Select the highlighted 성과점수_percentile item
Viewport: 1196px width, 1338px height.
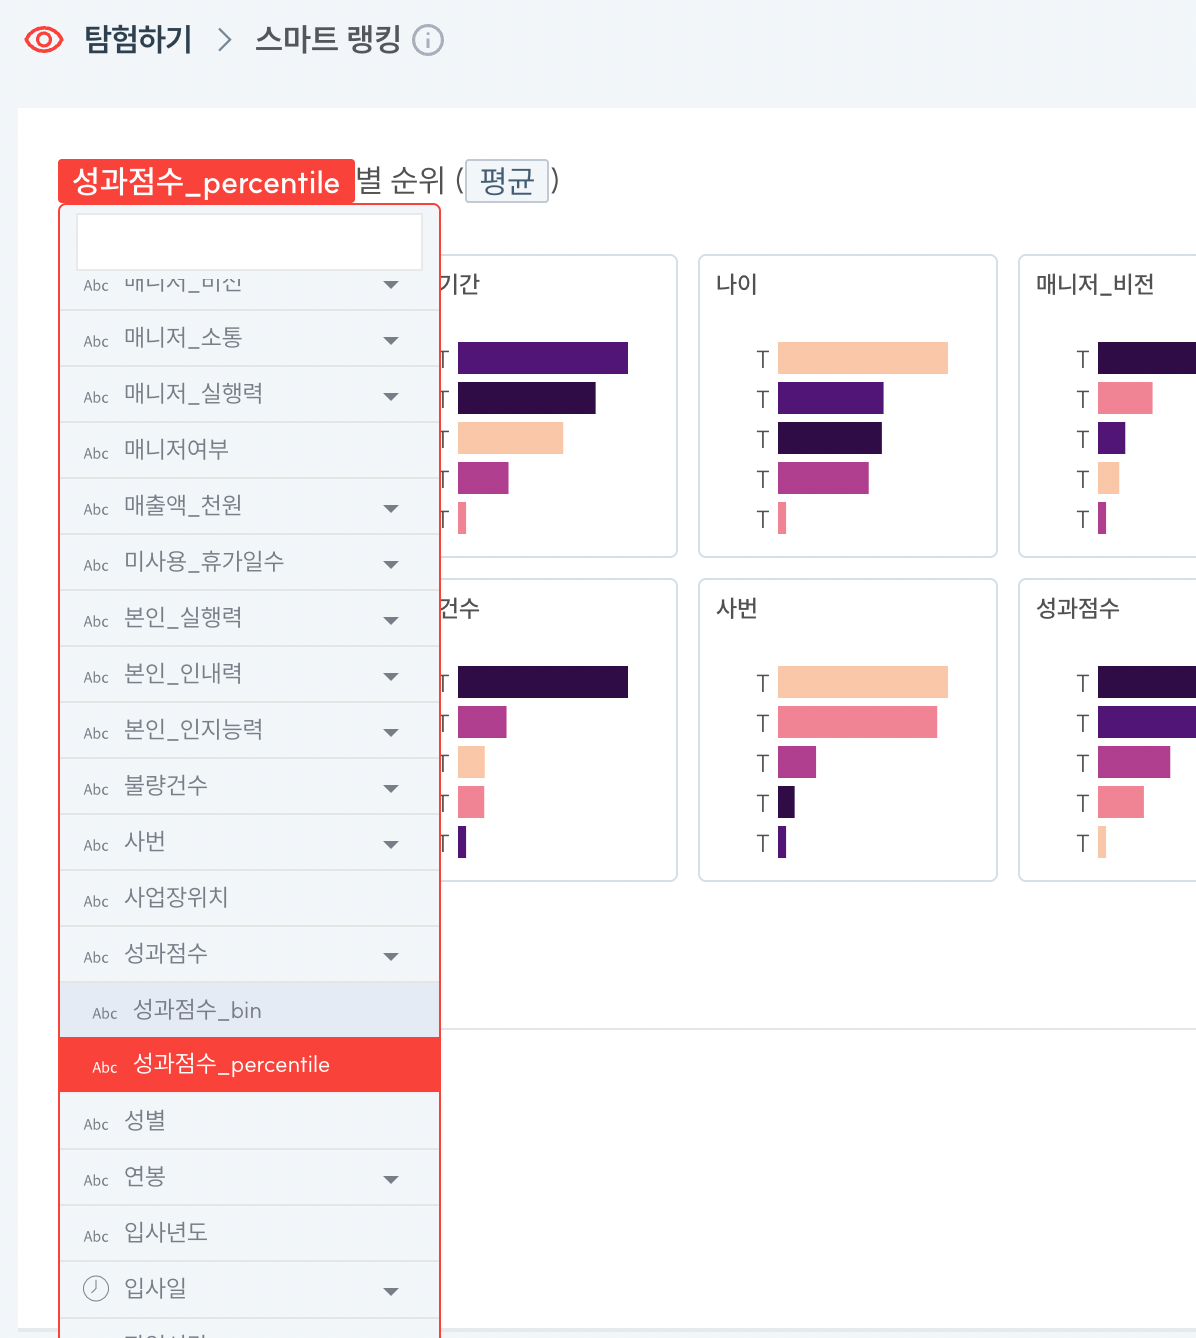250,1065
